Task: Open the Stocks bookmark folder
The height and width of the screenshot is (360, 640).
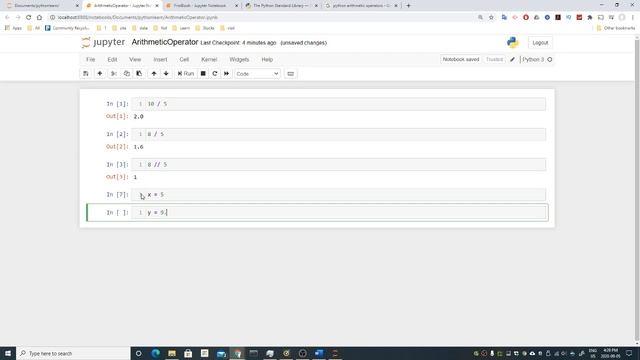Action: pos(205,28)
